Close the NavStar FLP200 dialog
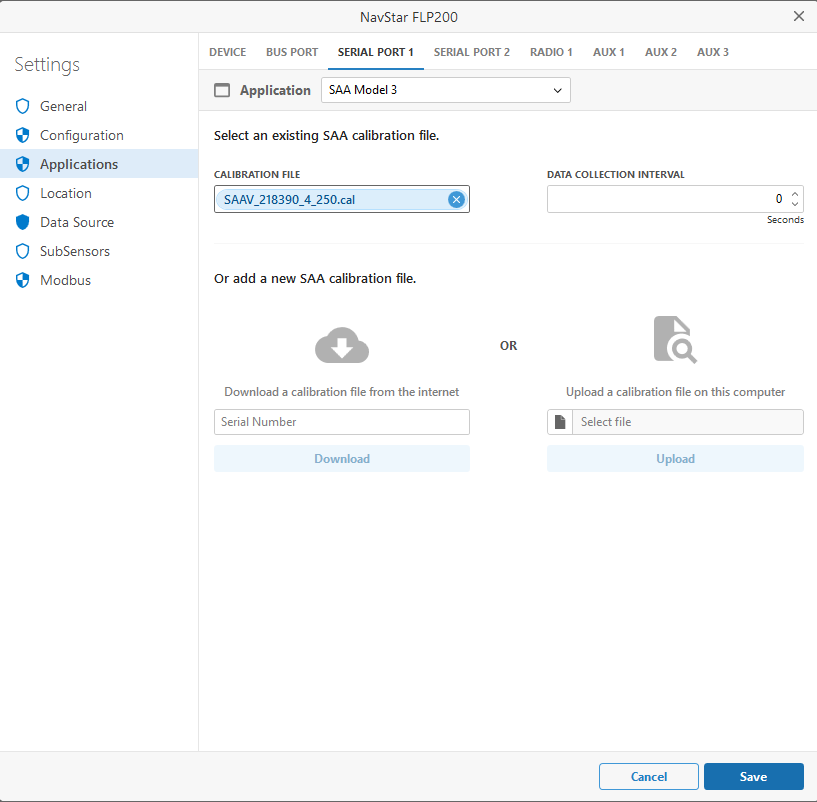Viewport: 817px width, 802px height. point(799,17)
